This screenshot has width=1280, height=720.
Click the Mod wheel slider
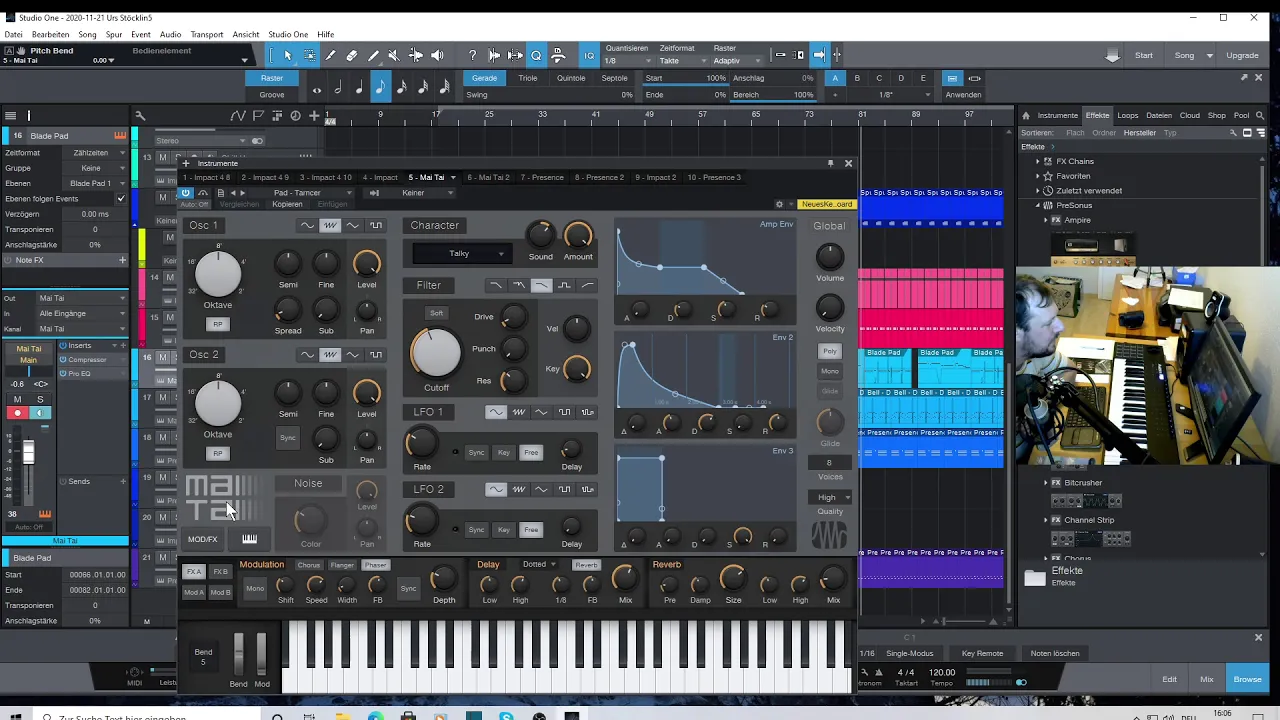pos(262,654)
